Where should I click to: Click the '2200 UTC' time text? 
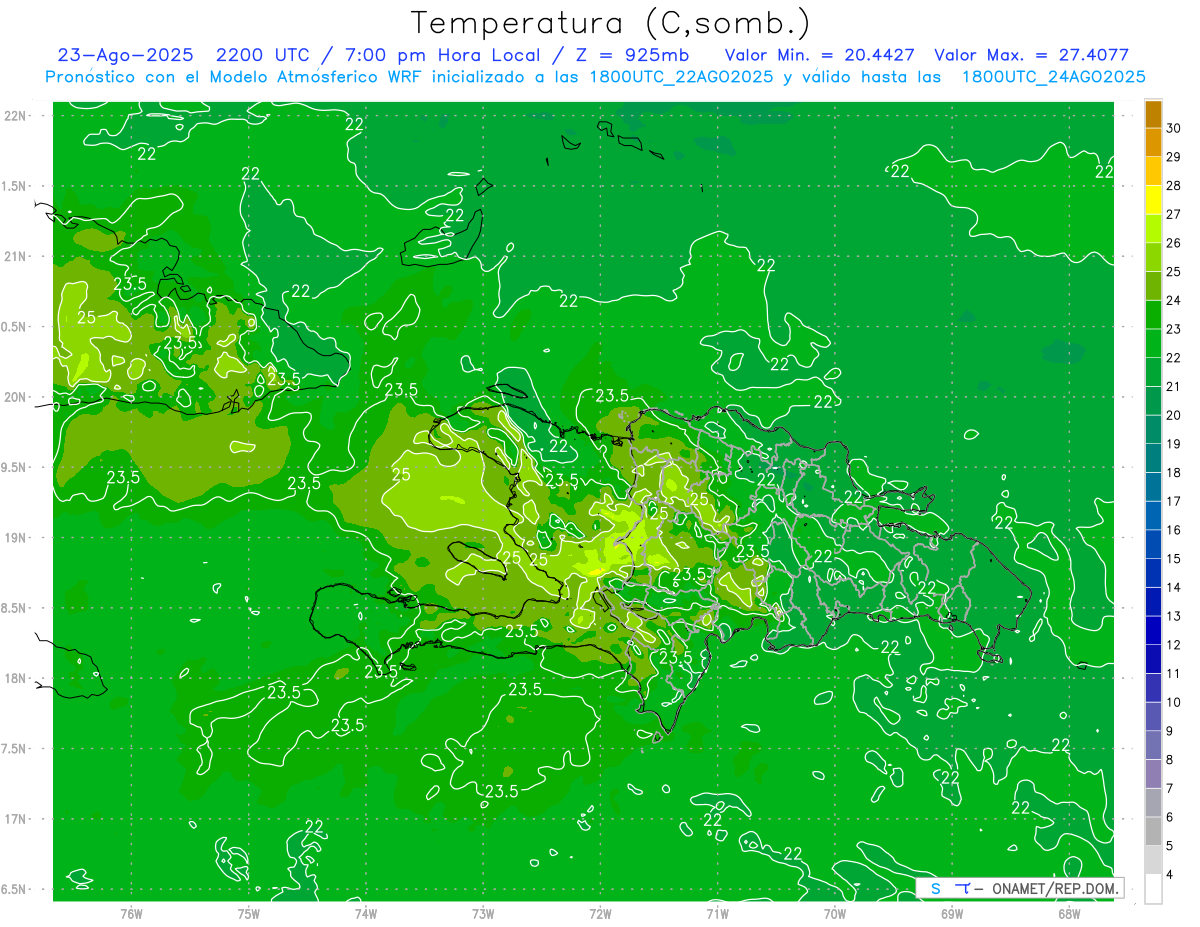click(x=264, y=55)
